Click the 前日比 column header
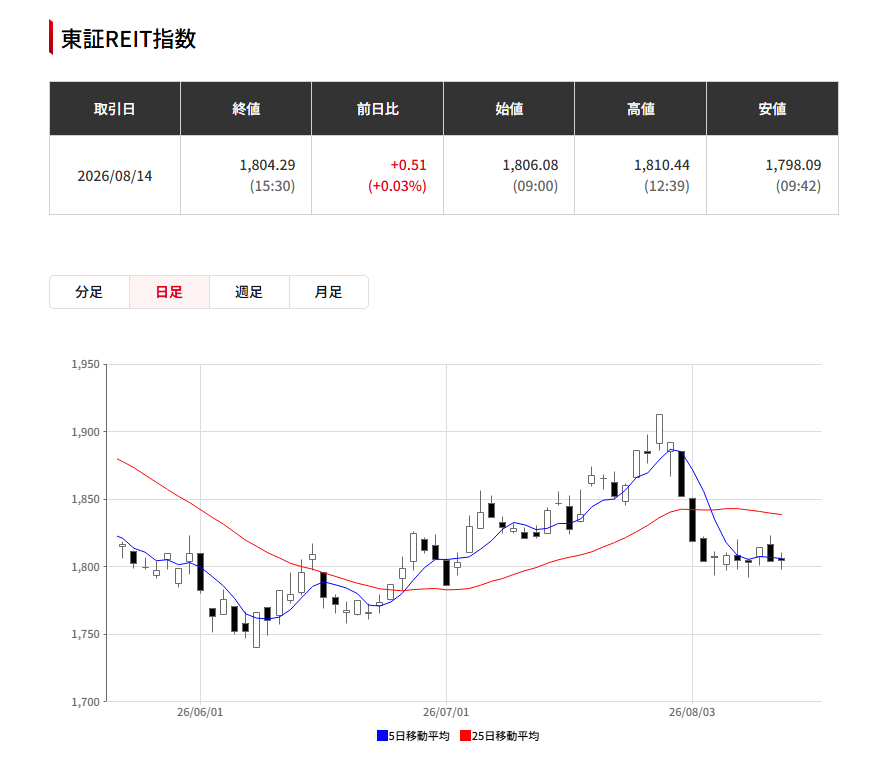Image resolution: width=880 pixels, height=767 pixels. pos(378,109)
